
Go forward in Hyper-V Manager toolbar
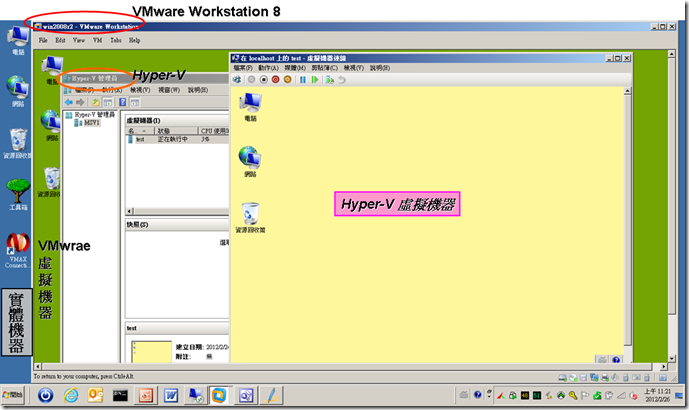click(80, 102)
